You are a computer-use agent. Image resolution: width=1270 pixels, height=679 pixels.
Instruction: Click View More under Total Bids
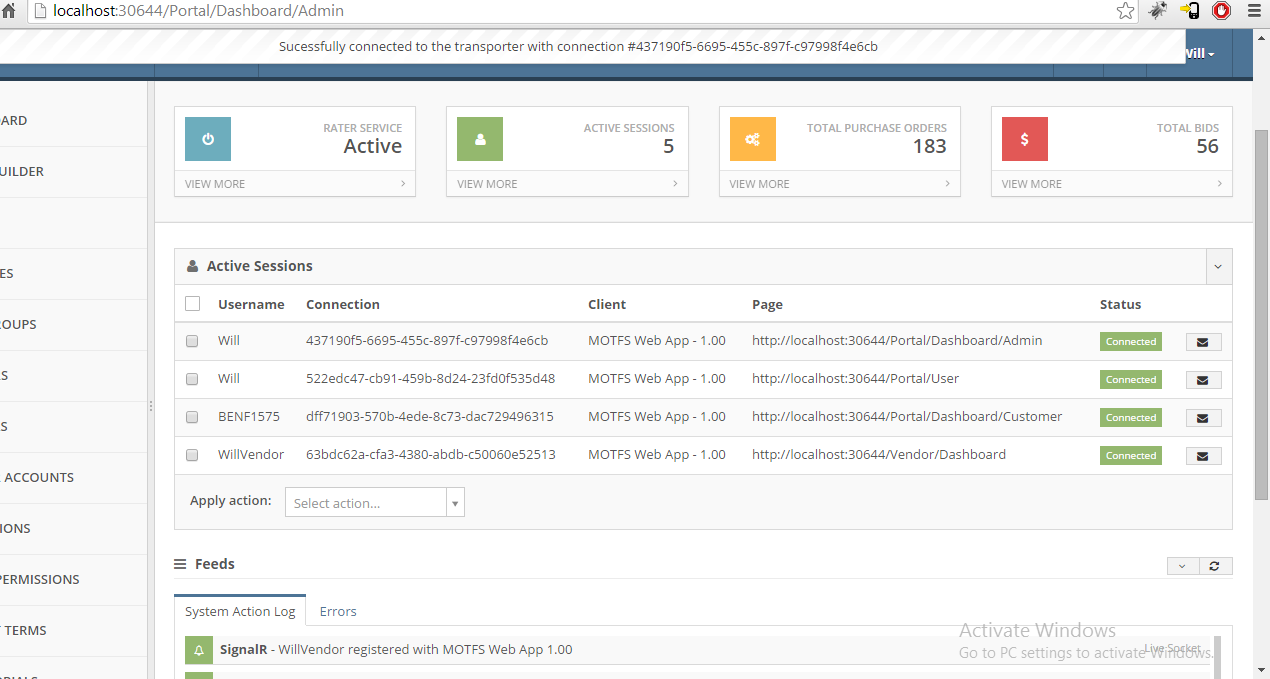(1111, 184)
